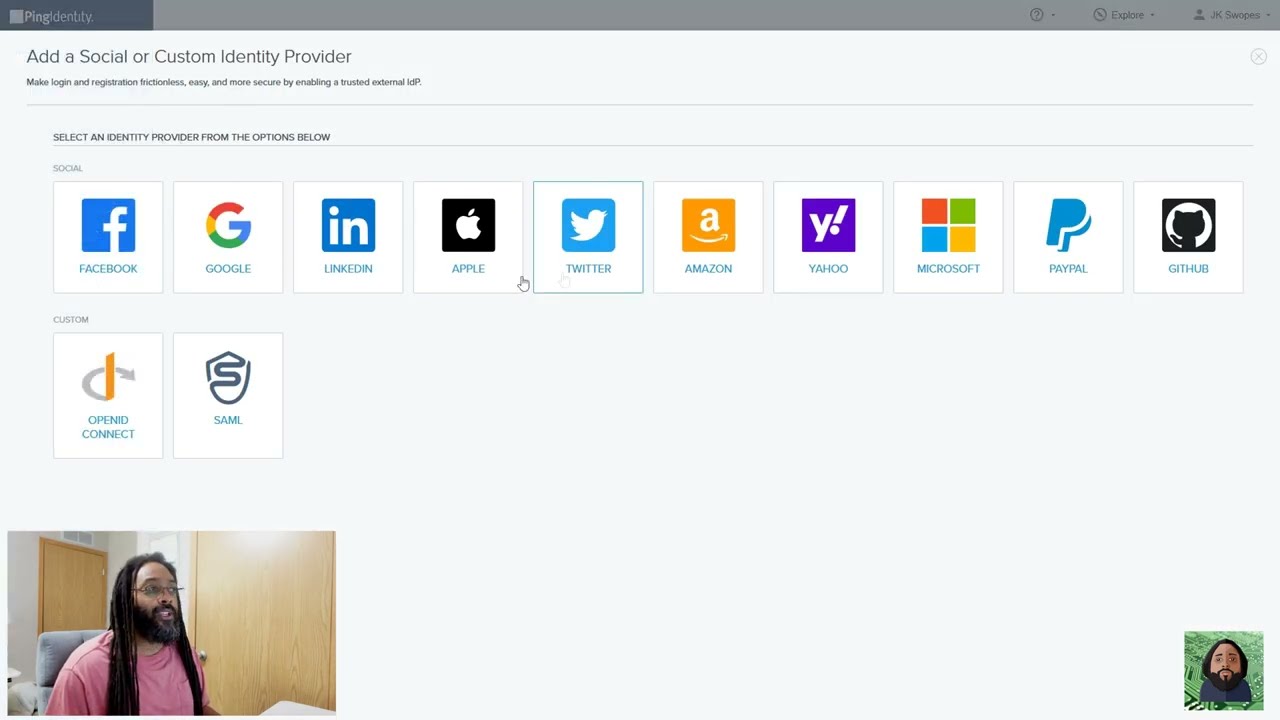Image resolution: width=1280 pixels, height=720 pixels.
Task: Open the help question mark menu
Action: [1042, 15]
